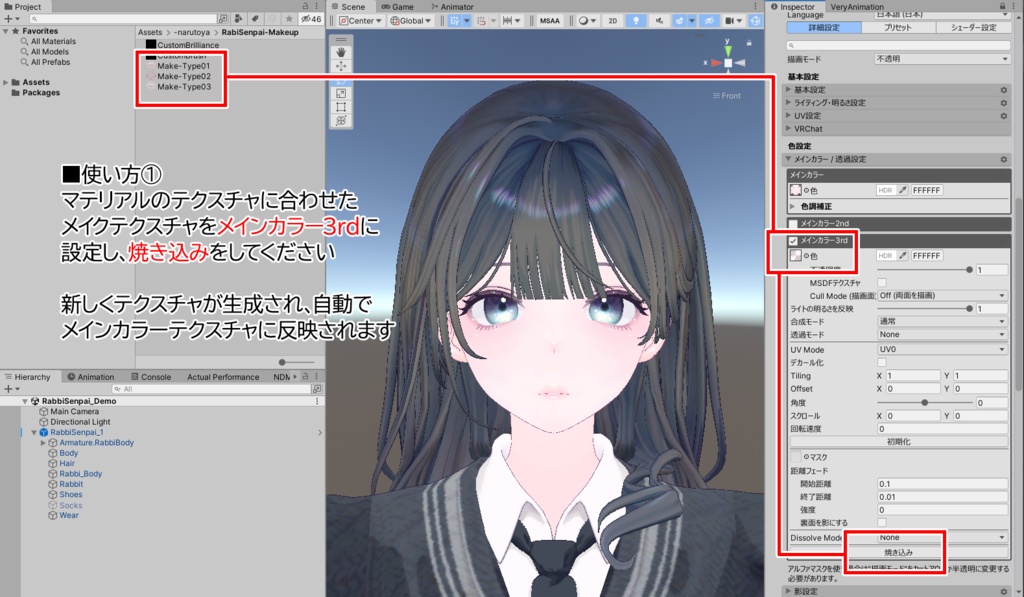Click the メインカラー main texture swatch
The height and width of the screenshot is (597, 1024).
point(795,190)
